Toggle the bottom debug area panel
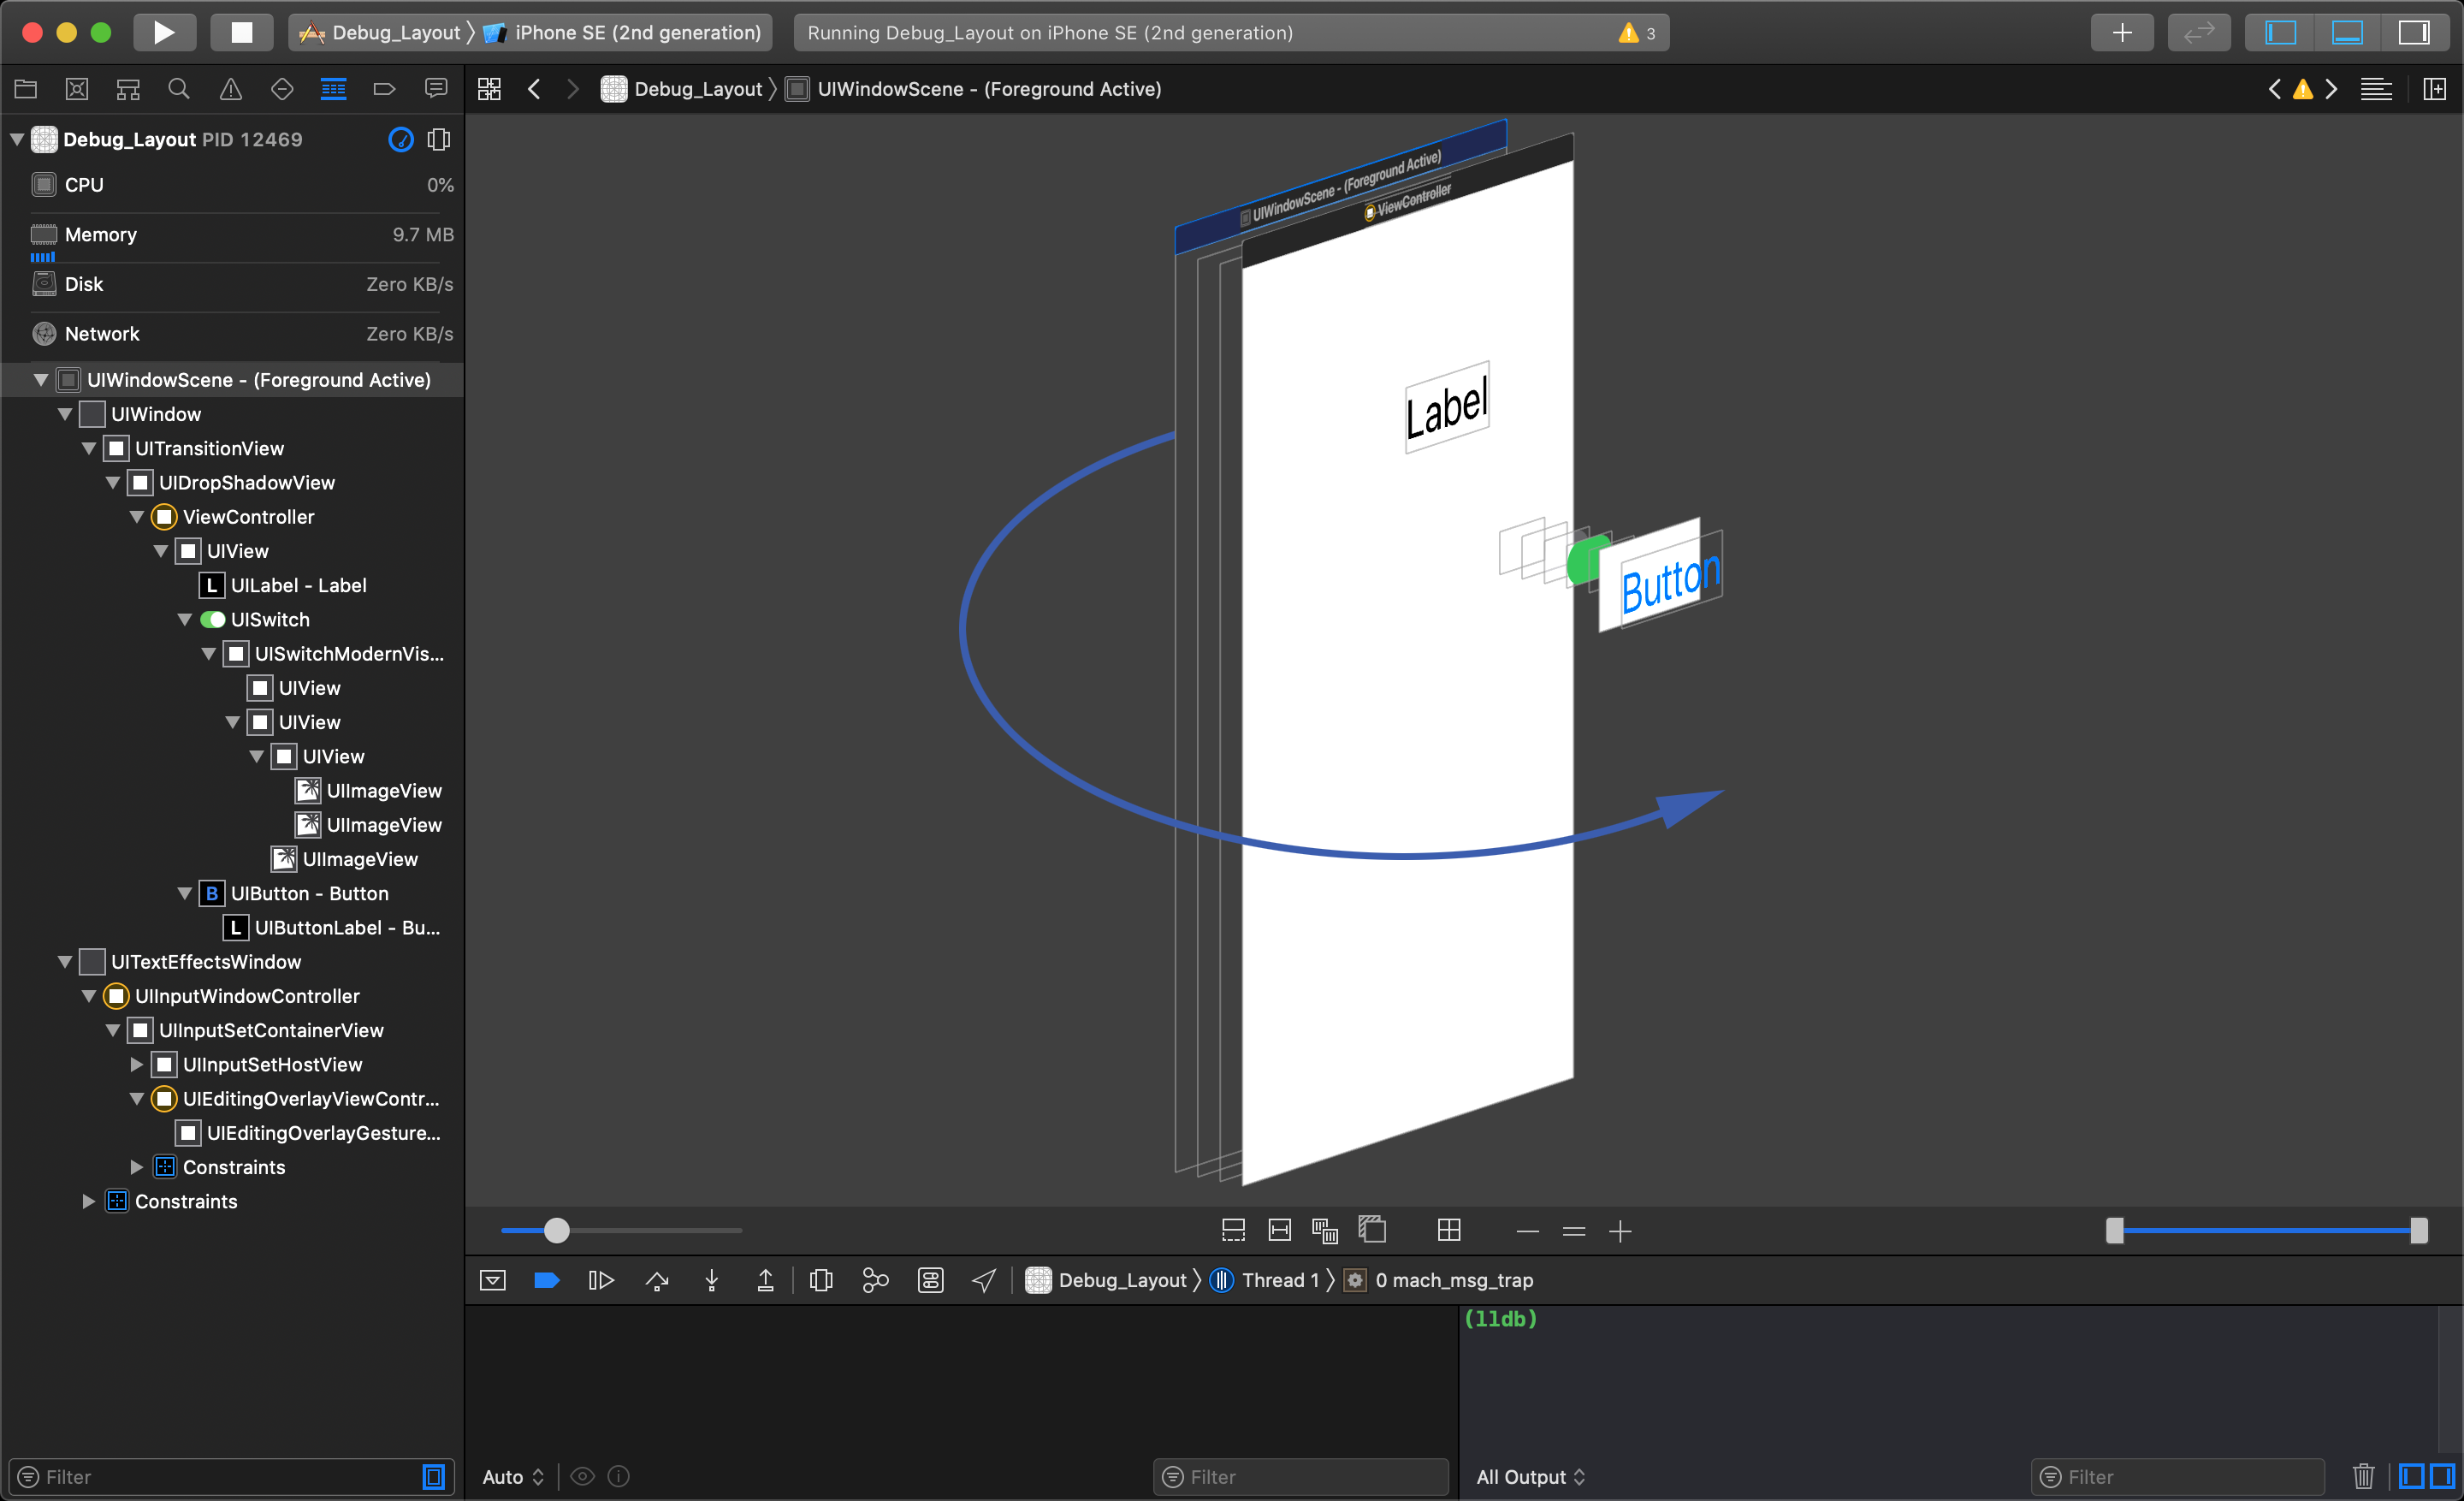Viewport: 2464px width, 1501px height. point(2347,32)
